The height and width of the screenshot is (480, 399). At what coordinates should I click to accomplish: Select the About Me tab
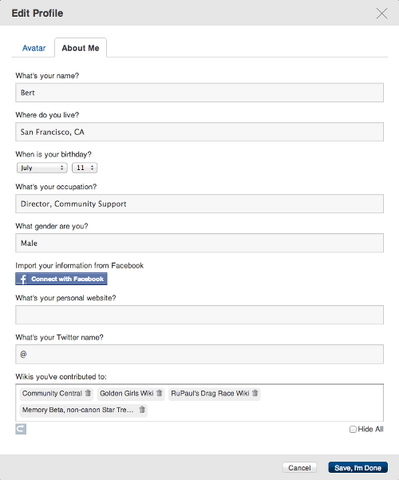pos(80,48)
